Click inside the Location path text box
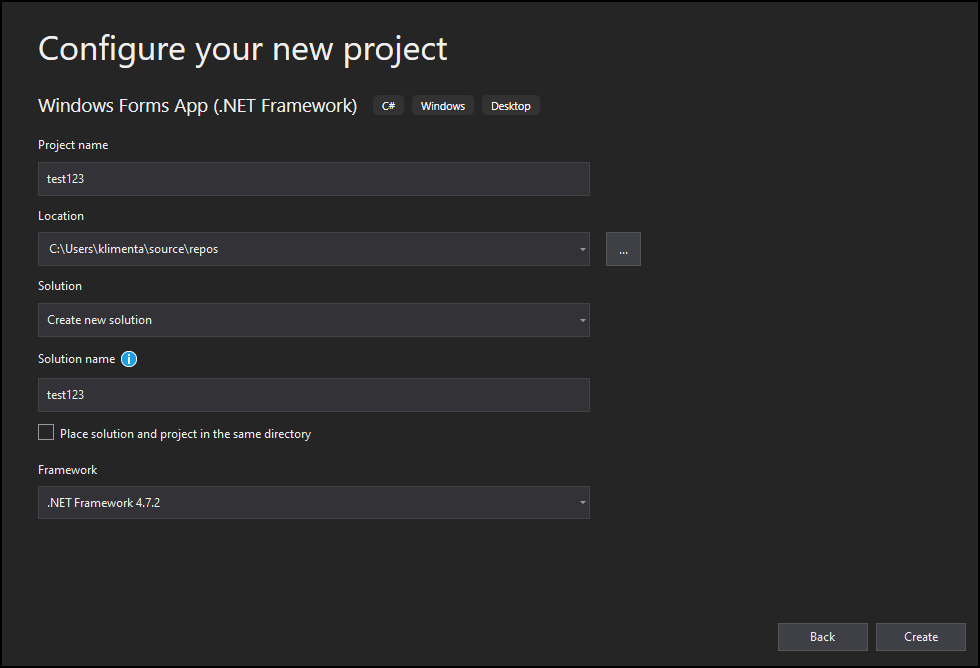The width and height of the screenshot is (980, 668). (306, 249)
